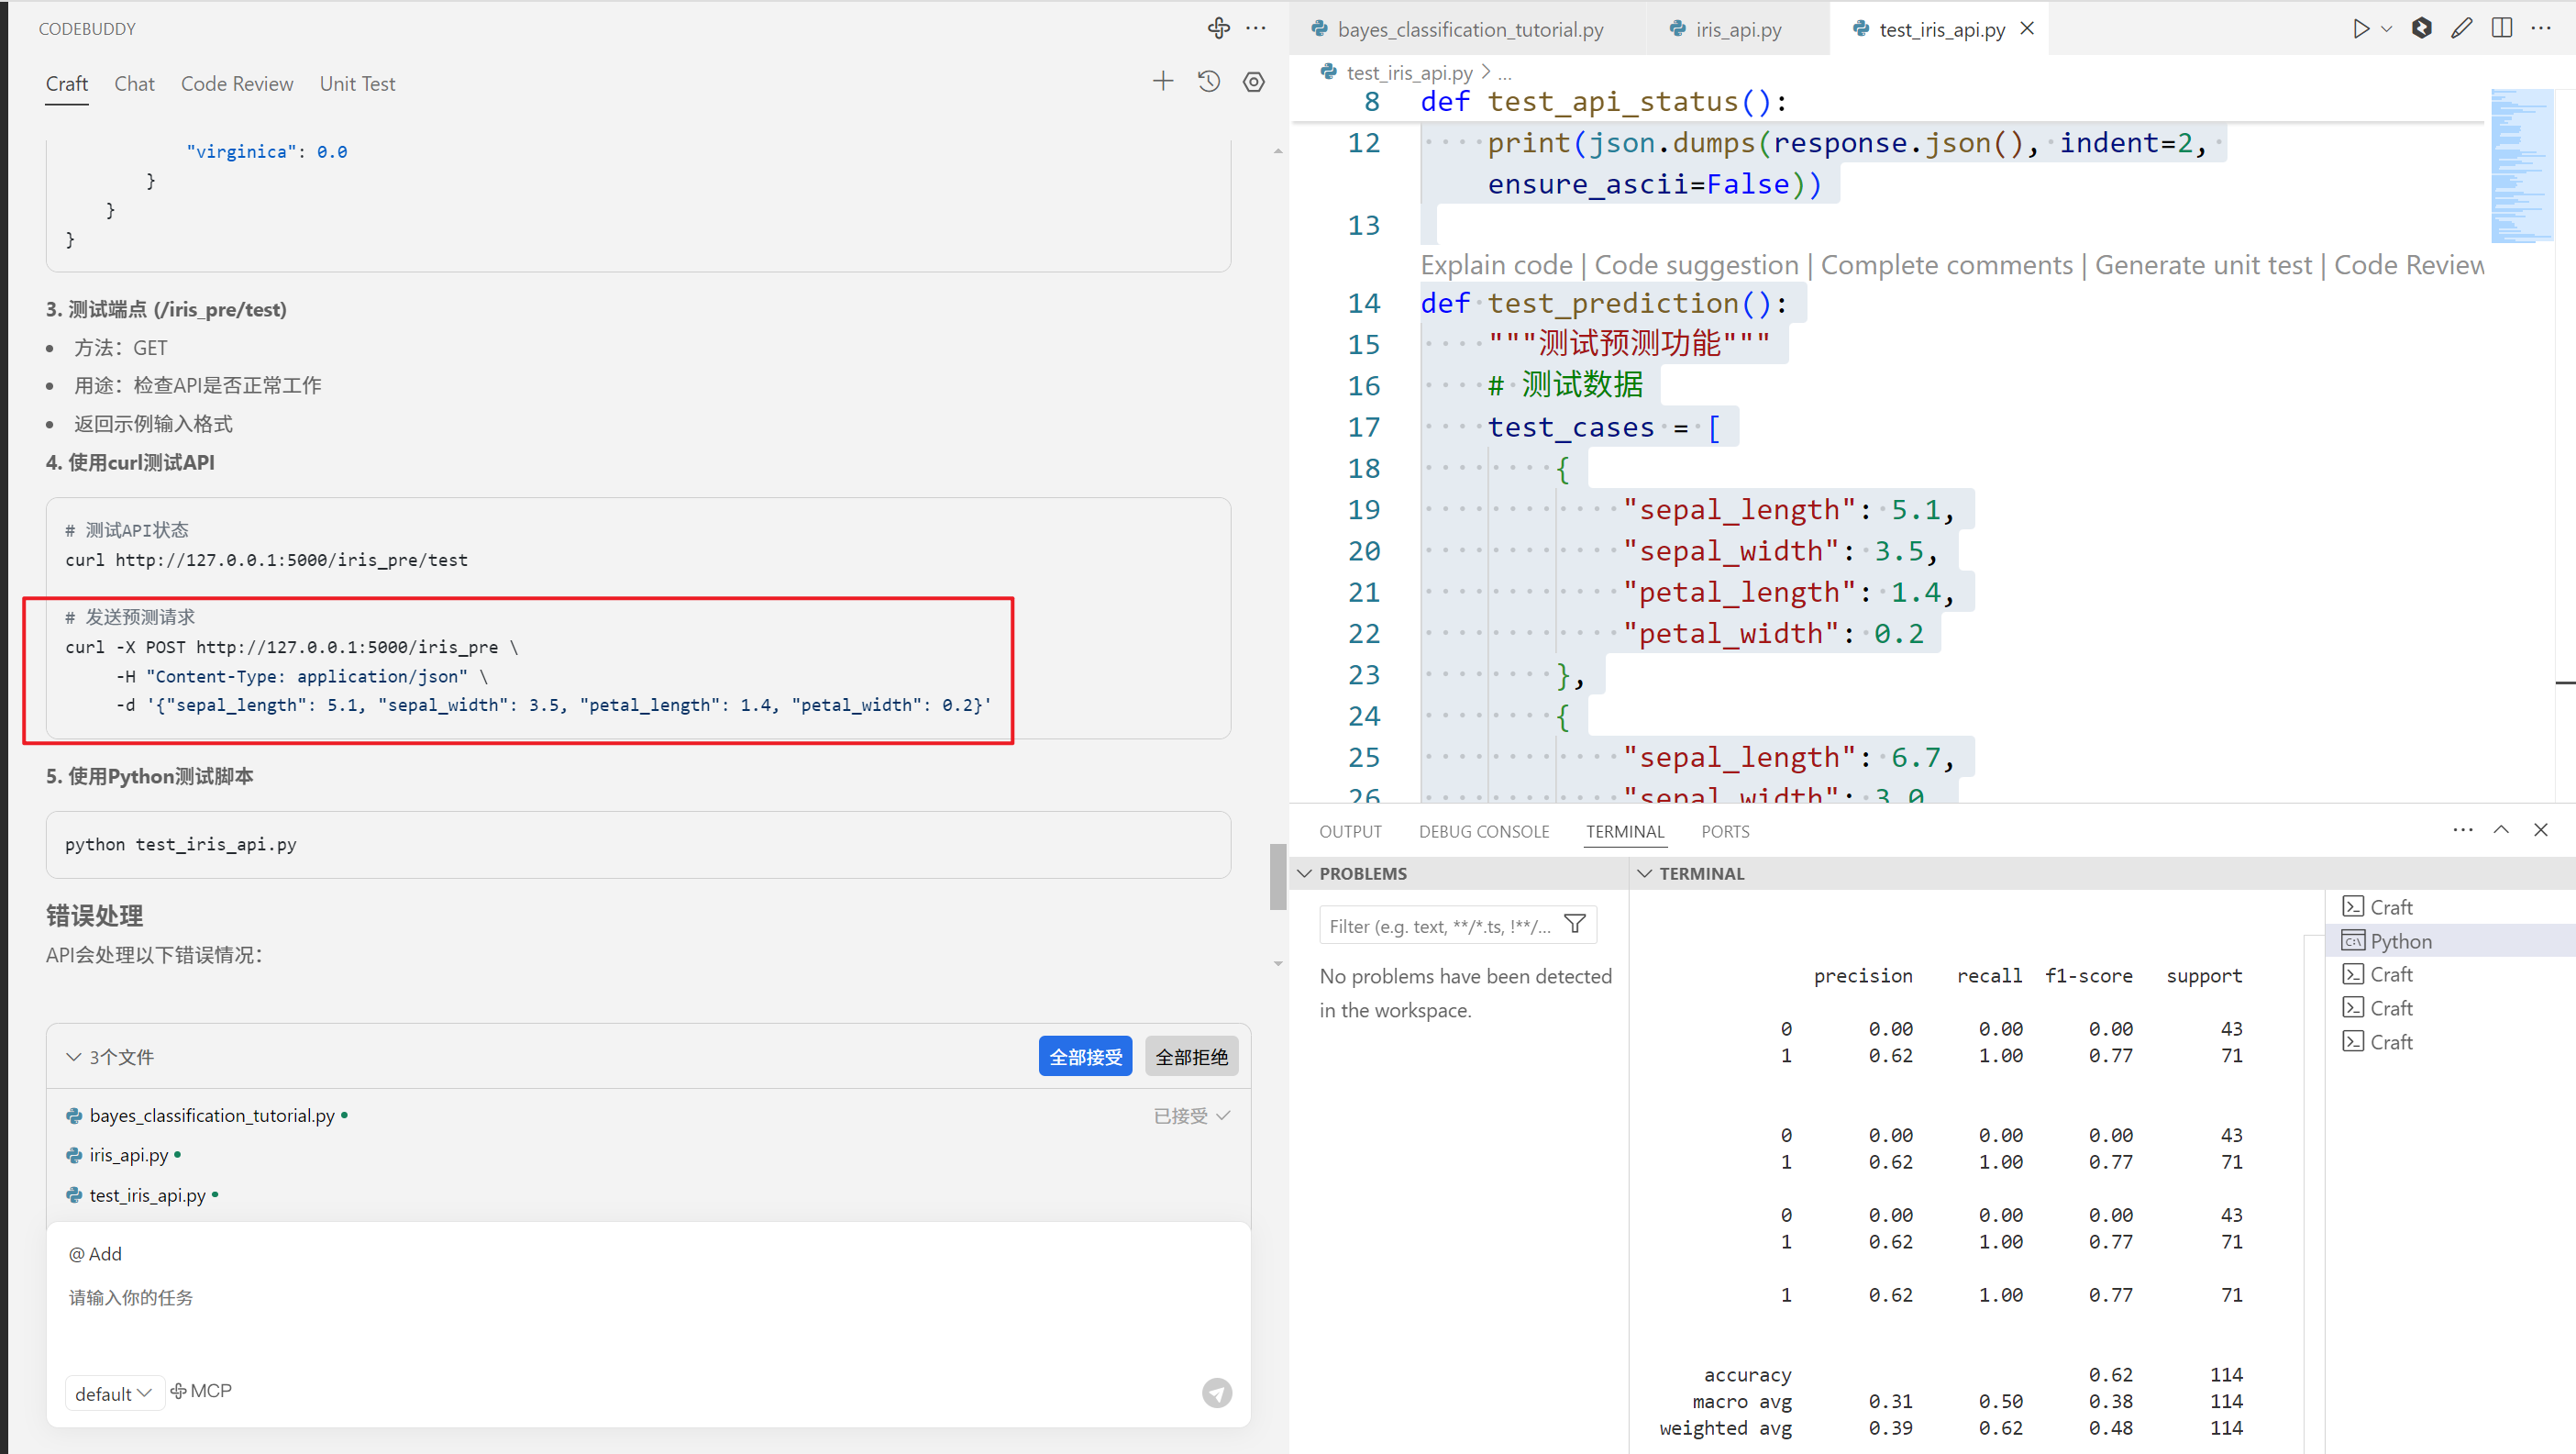
Task: Close the bottom panel
Action: tap(2541, 830)
